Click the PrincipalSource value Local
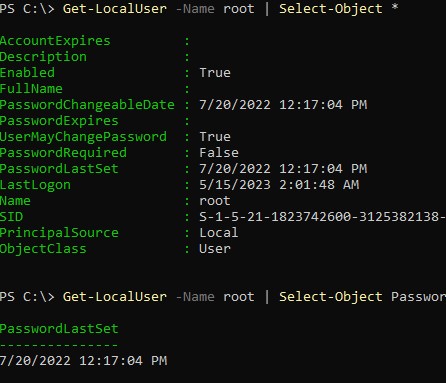 [219, 233]
